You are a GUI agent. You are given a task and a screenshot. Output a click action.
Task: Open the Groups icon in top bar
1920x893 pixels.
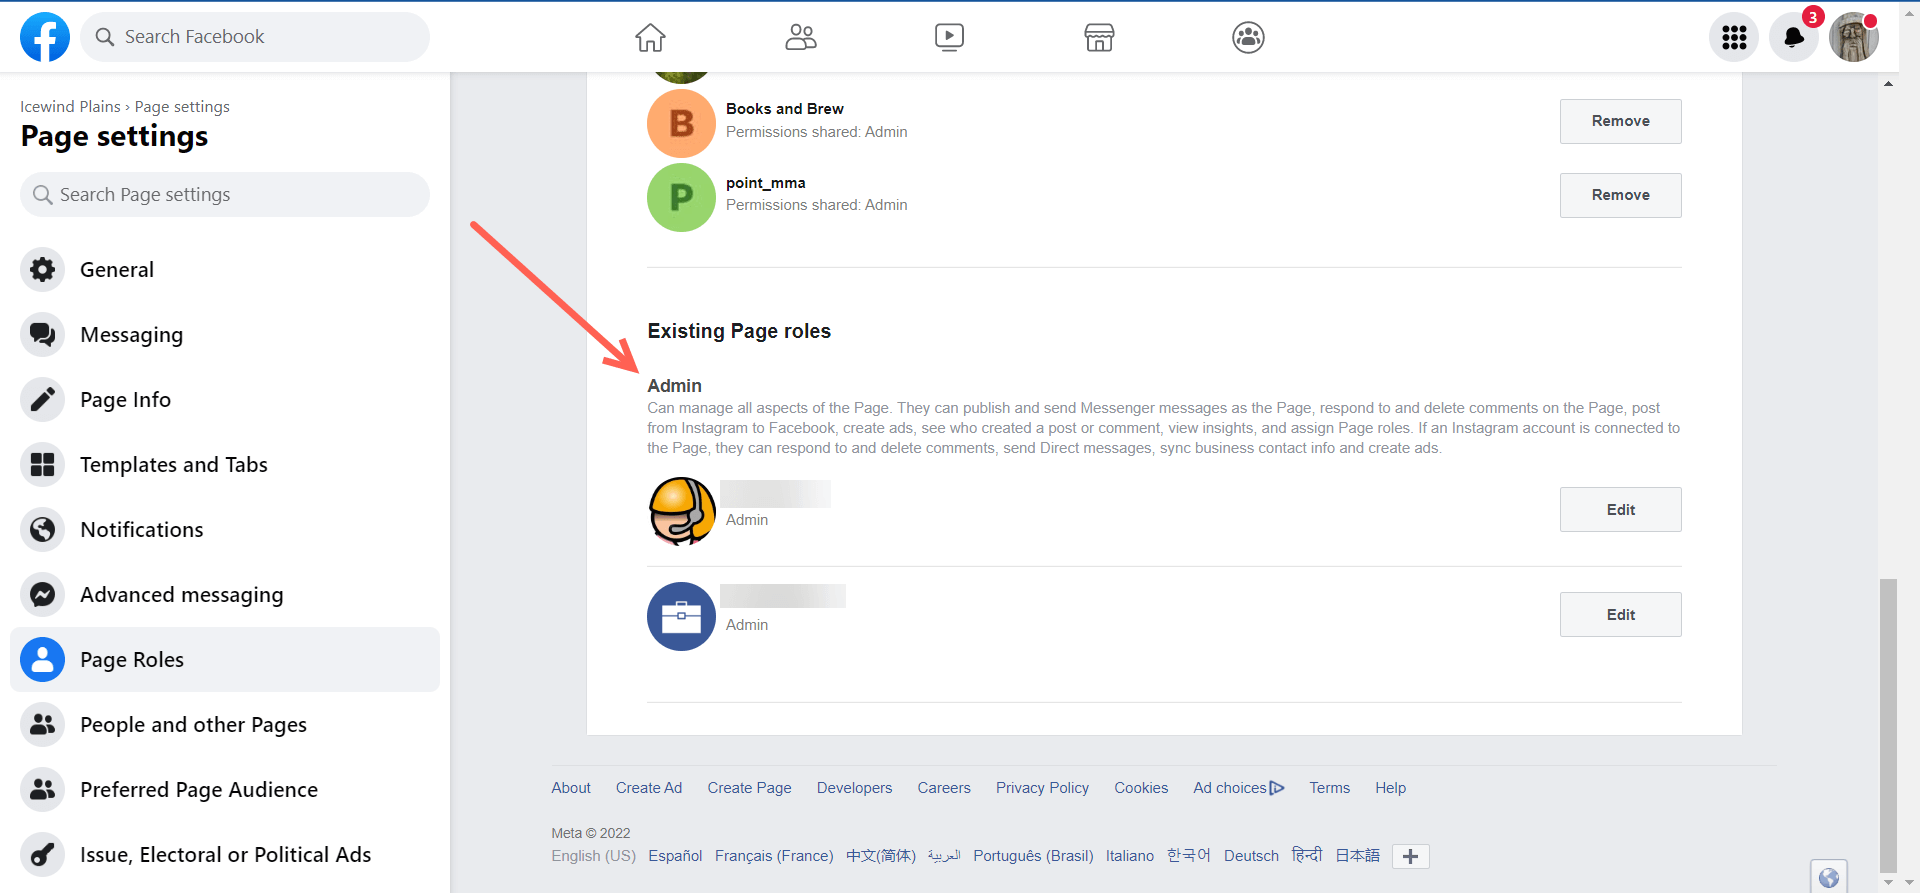(1248, 38)
